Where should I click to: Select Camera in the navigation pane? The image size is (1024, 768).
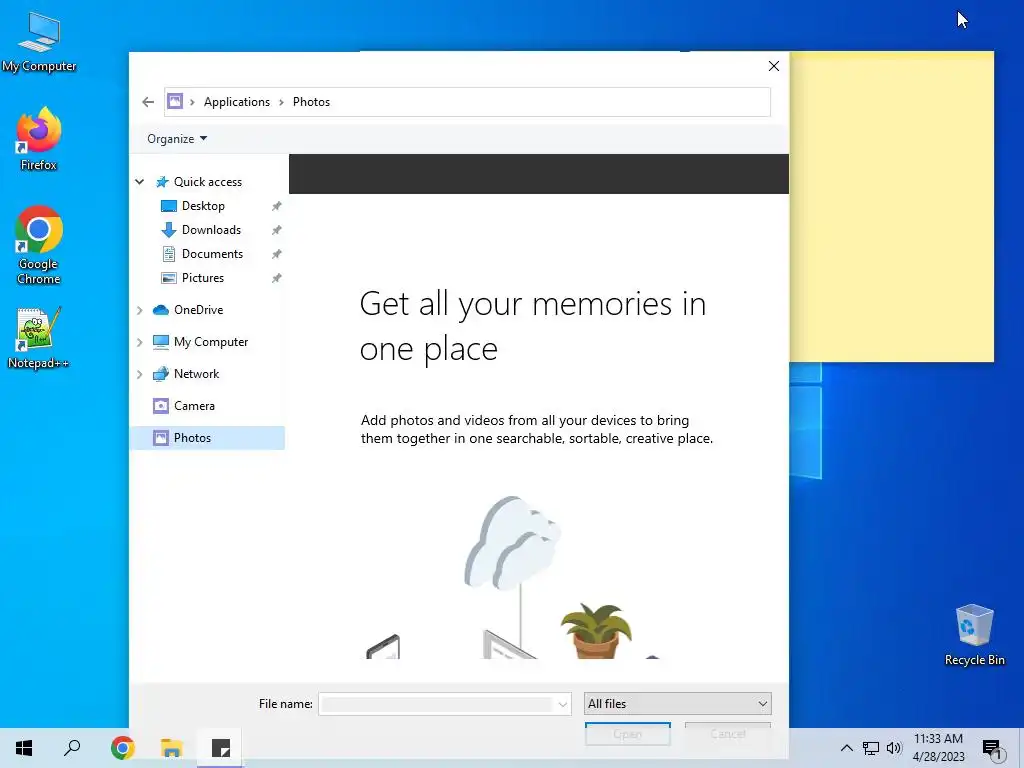(194, 406)
